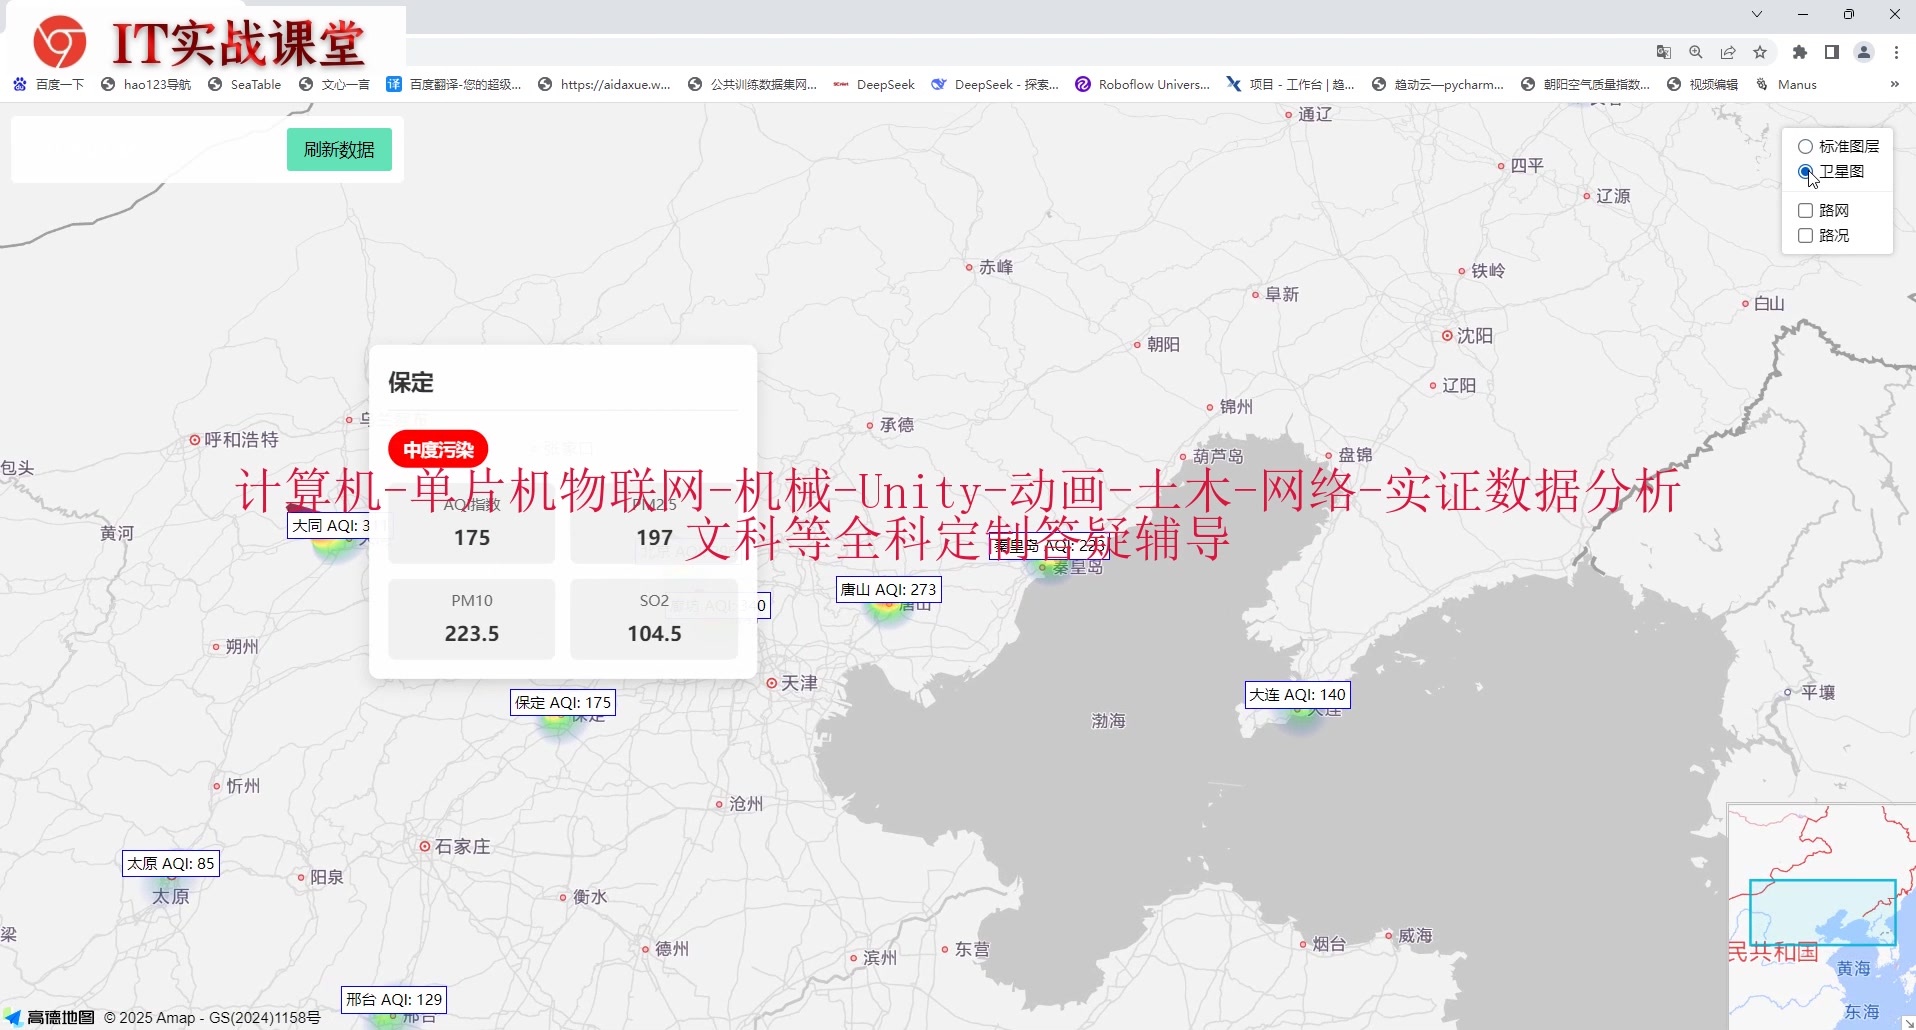
Task: Click the 唐山 AQI: 273 marker label
Action: (889, 590)
